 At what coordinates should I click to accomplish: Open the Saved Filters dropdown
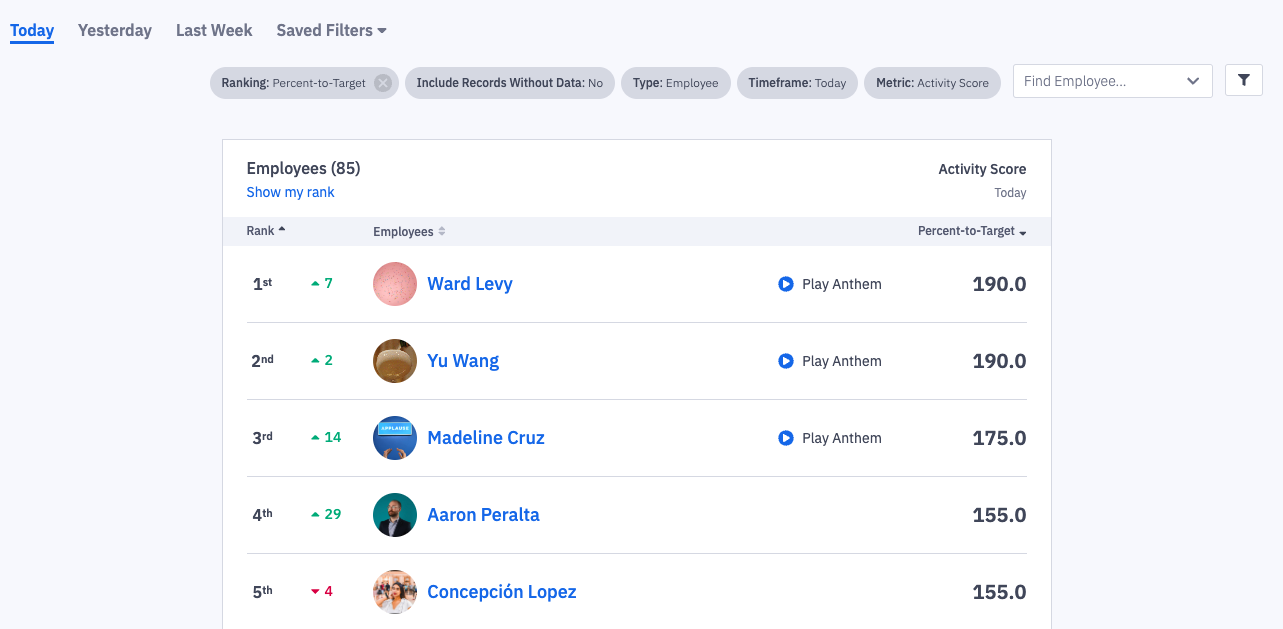331,30
